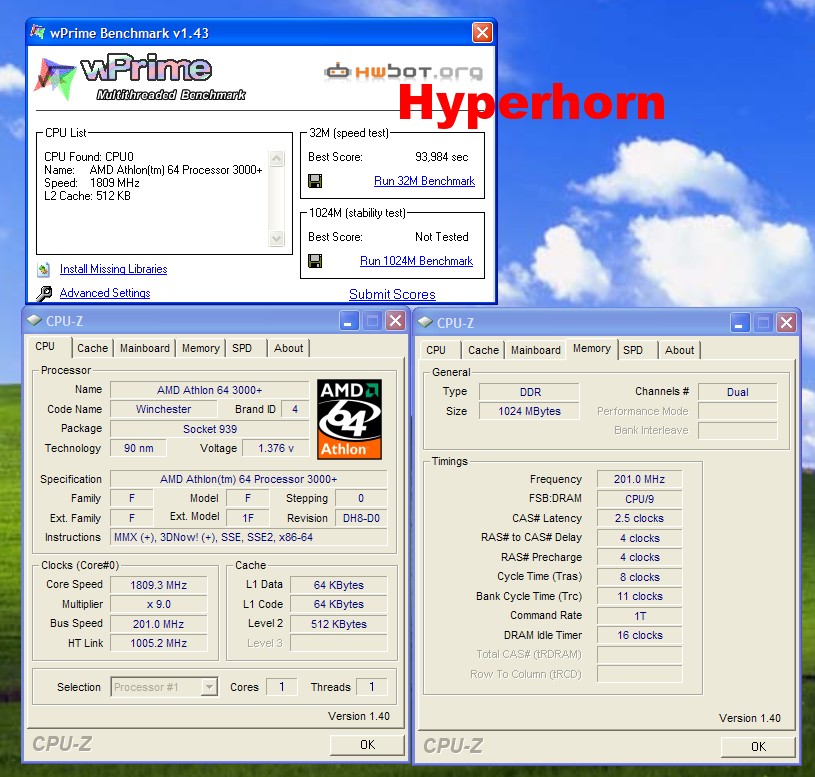The image size is (815, 777).
Task: Close the wPrime Benchmark window
Action: tap(482, 33)
